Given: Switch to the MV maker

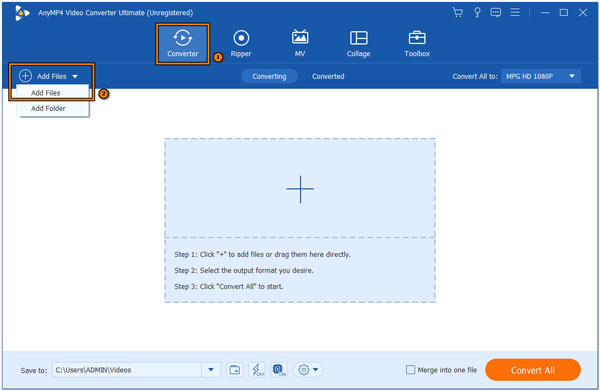Looking at the screenshot, I should click(300, 44).
